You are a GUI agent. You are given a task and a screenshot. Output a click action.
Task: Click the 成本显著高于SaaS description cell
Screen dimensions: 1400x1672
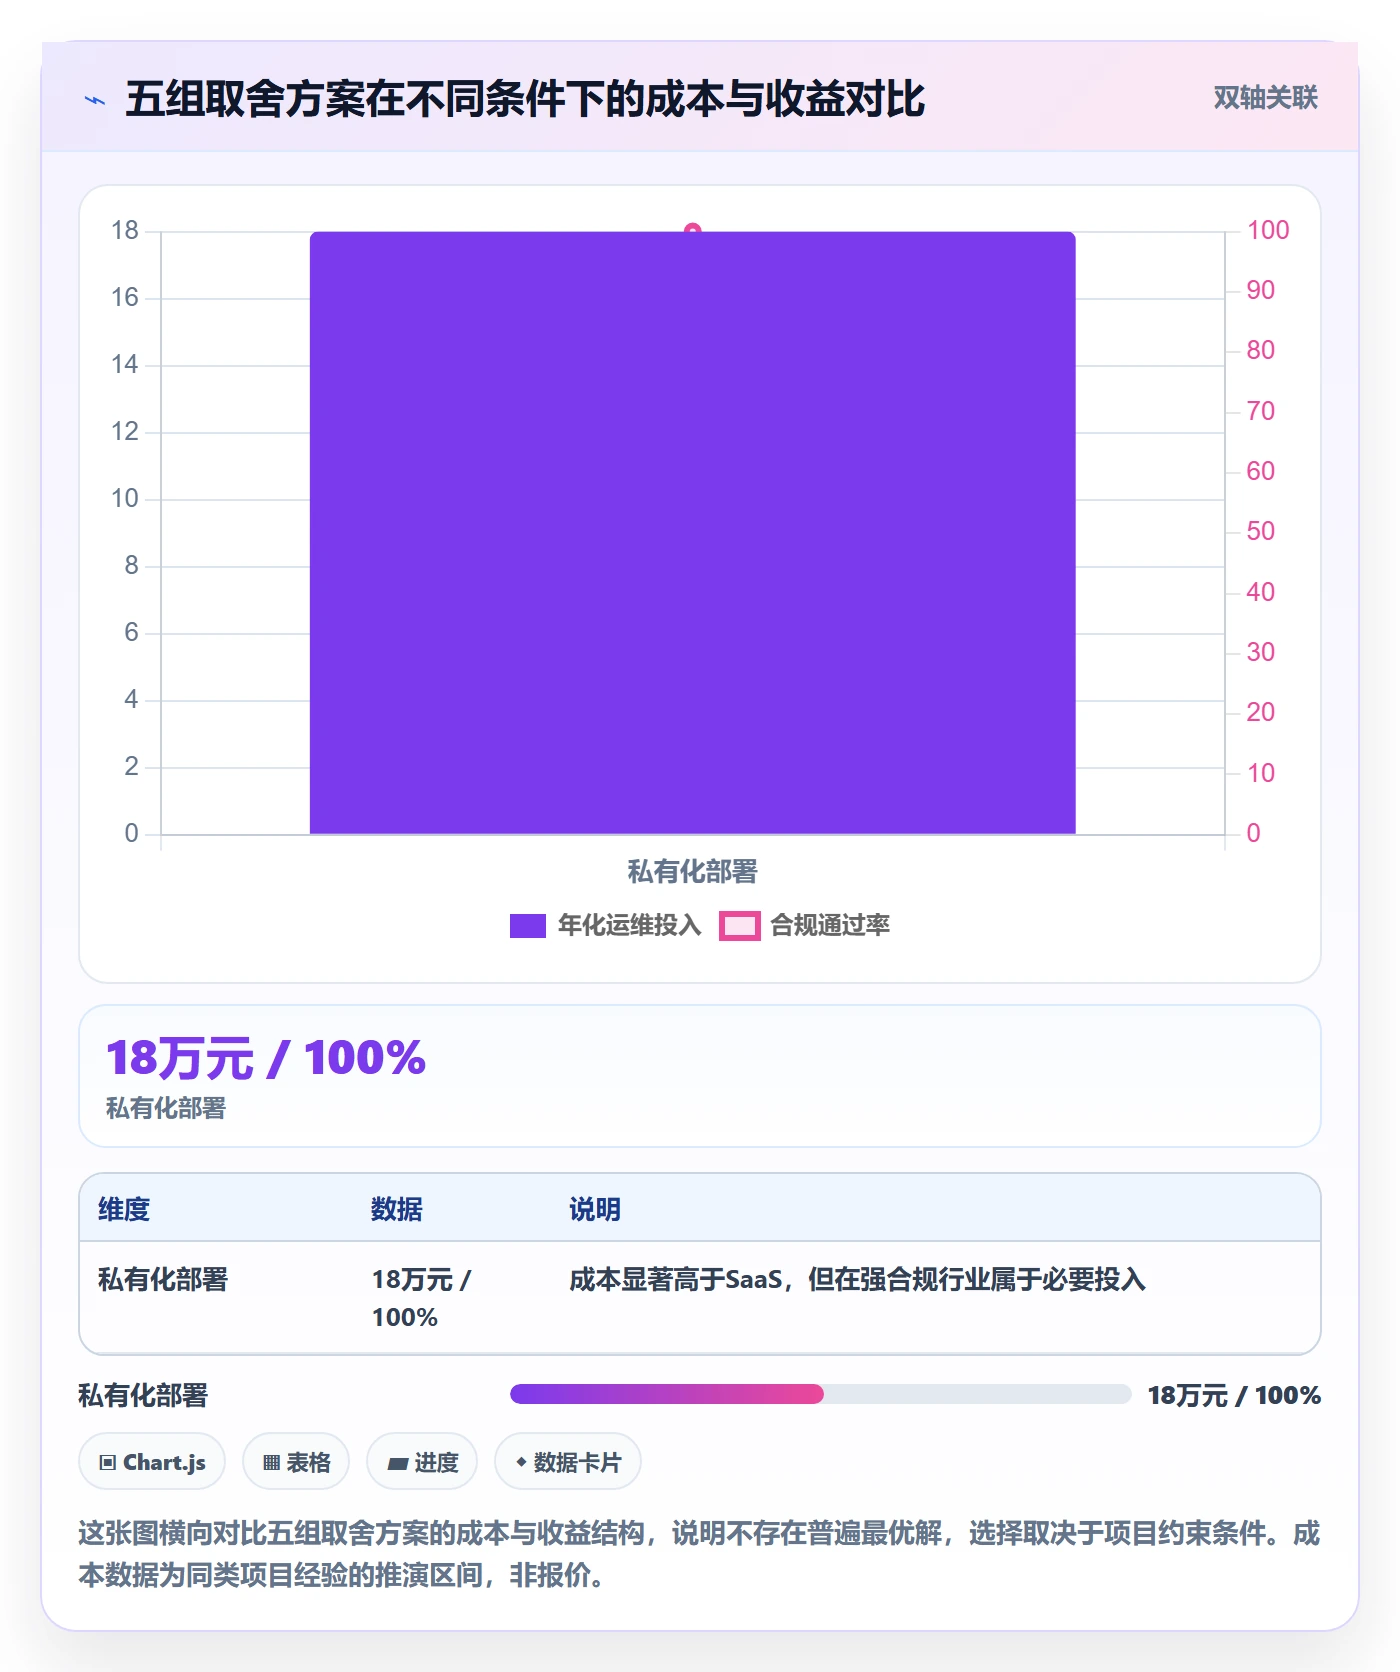click(x=857, y=1279)
